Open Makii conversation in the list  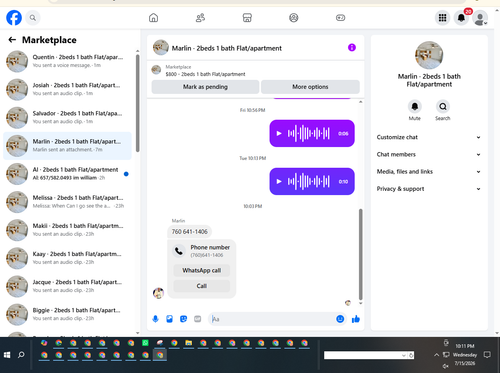[x=67, y=230]
